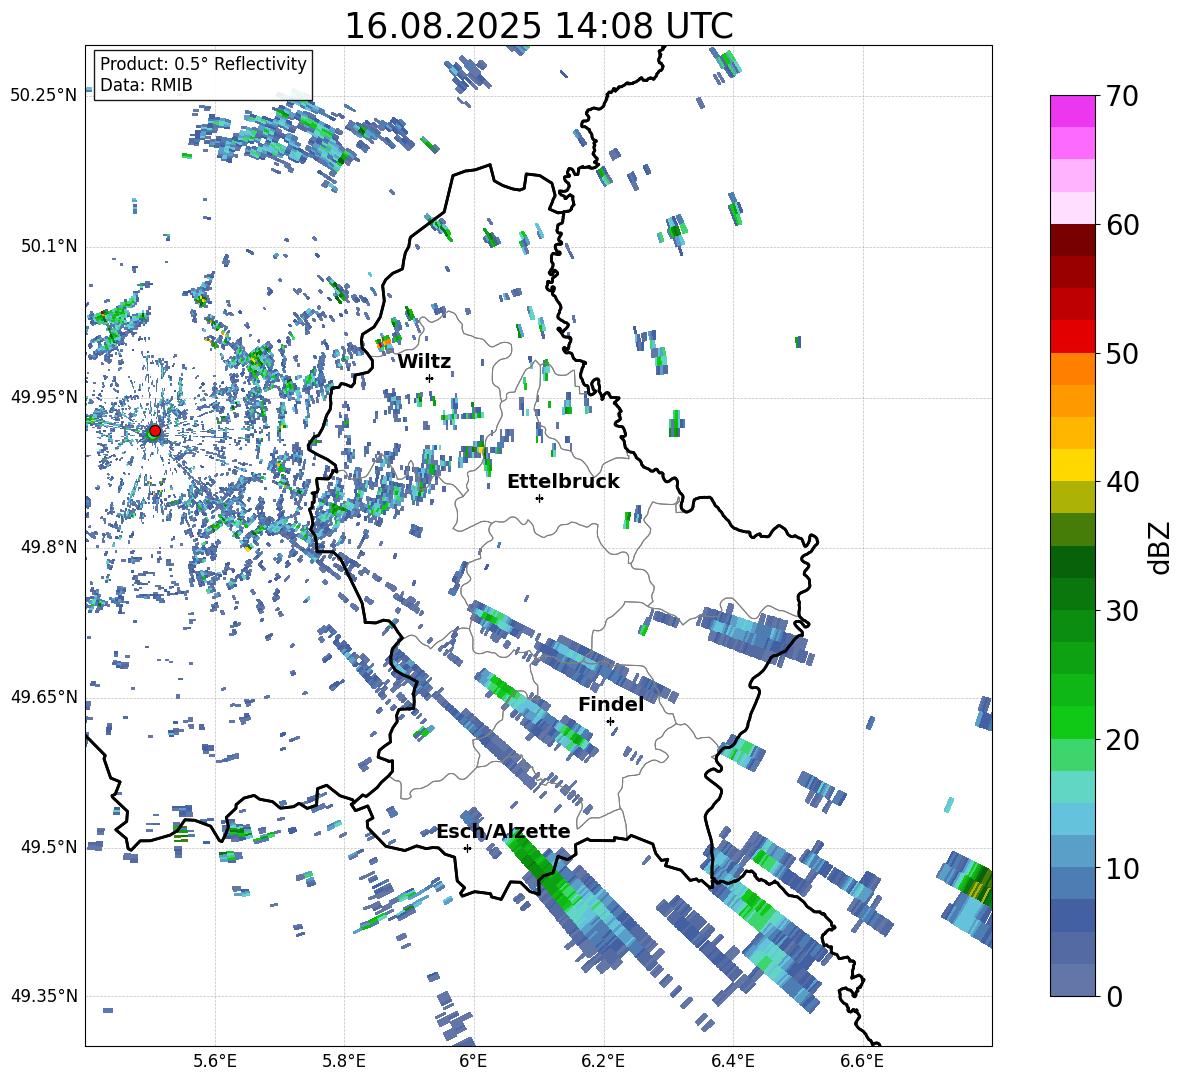Click the 6.4°E longitude label
Screen dimensions: 1184x1081
[732, 1061]
